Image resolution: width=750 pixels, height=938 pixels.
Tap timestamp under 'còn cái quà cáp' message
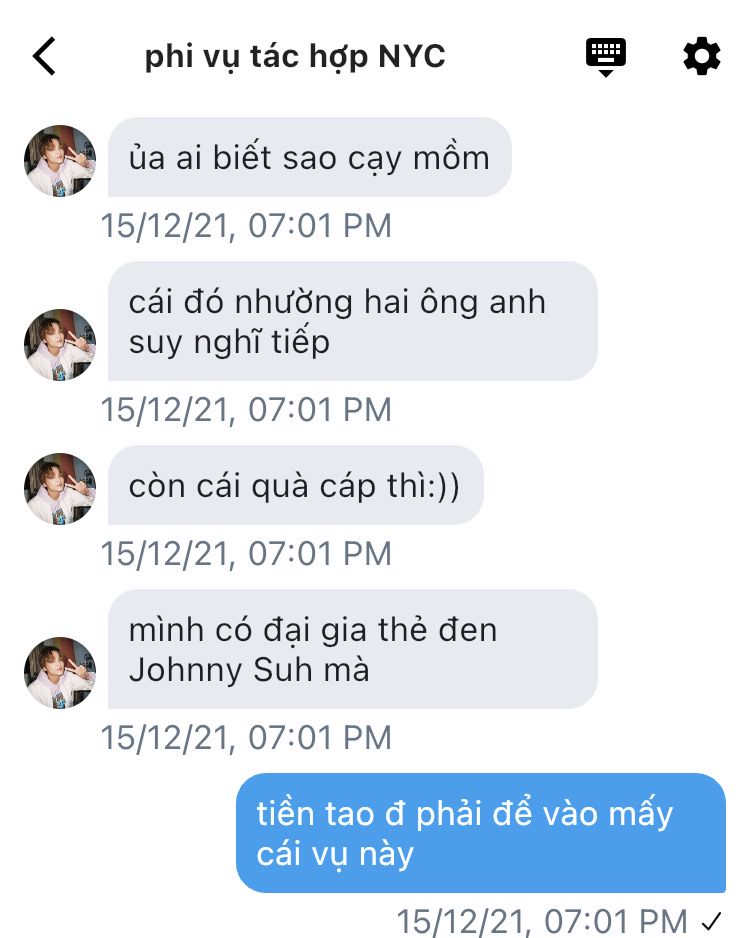[x=246, y=554]
